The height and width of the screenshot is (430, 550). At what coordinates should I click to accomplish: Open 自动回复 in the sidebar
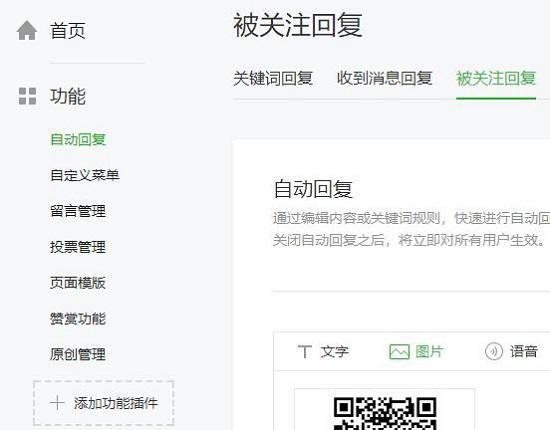point(78,139)
